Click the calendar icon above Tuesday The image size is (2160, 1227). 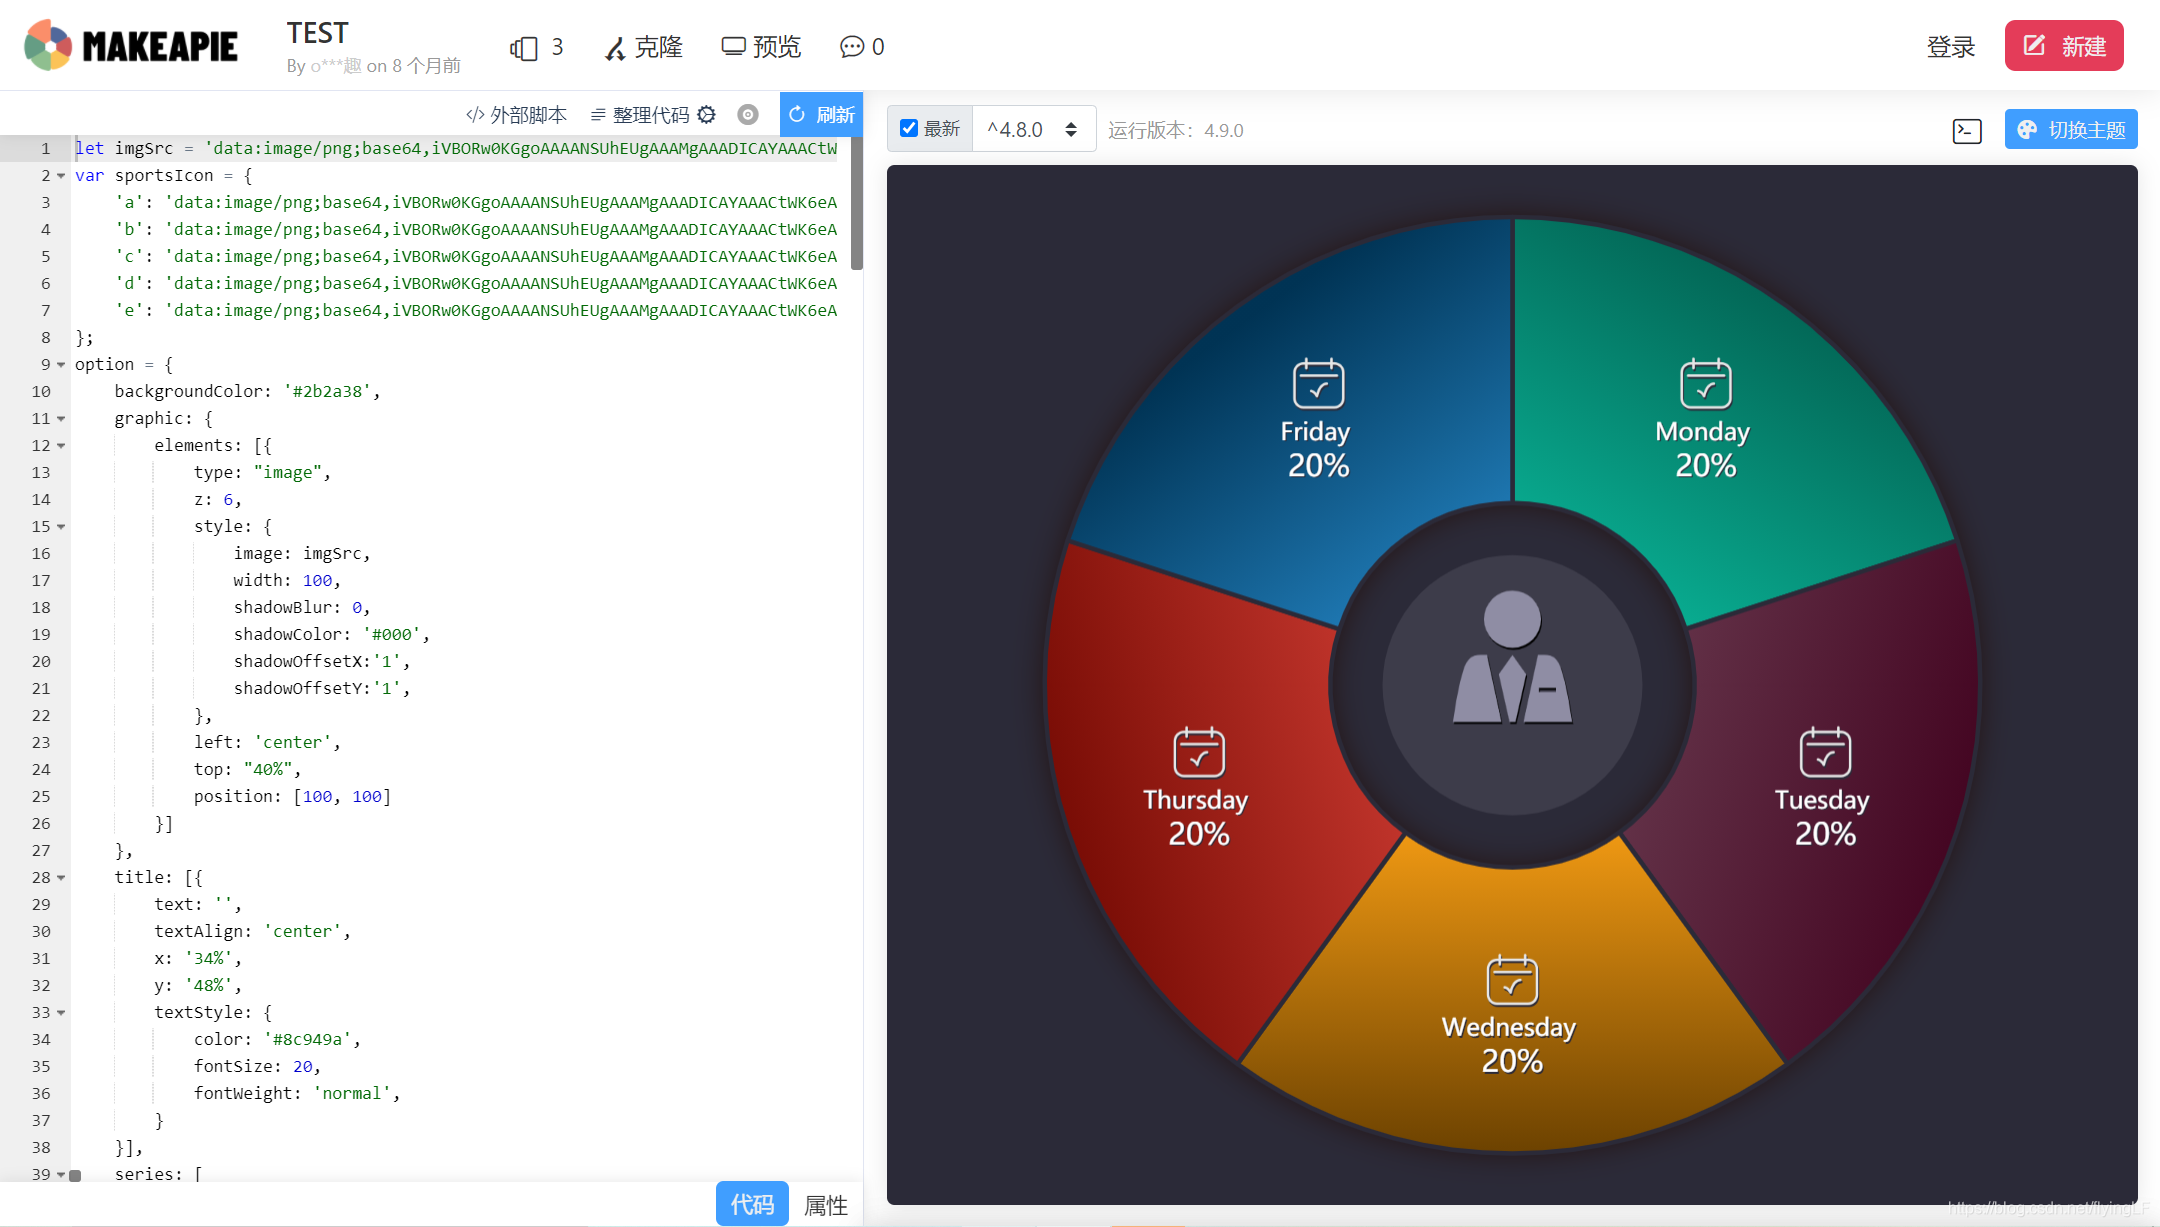[1825, 752]
